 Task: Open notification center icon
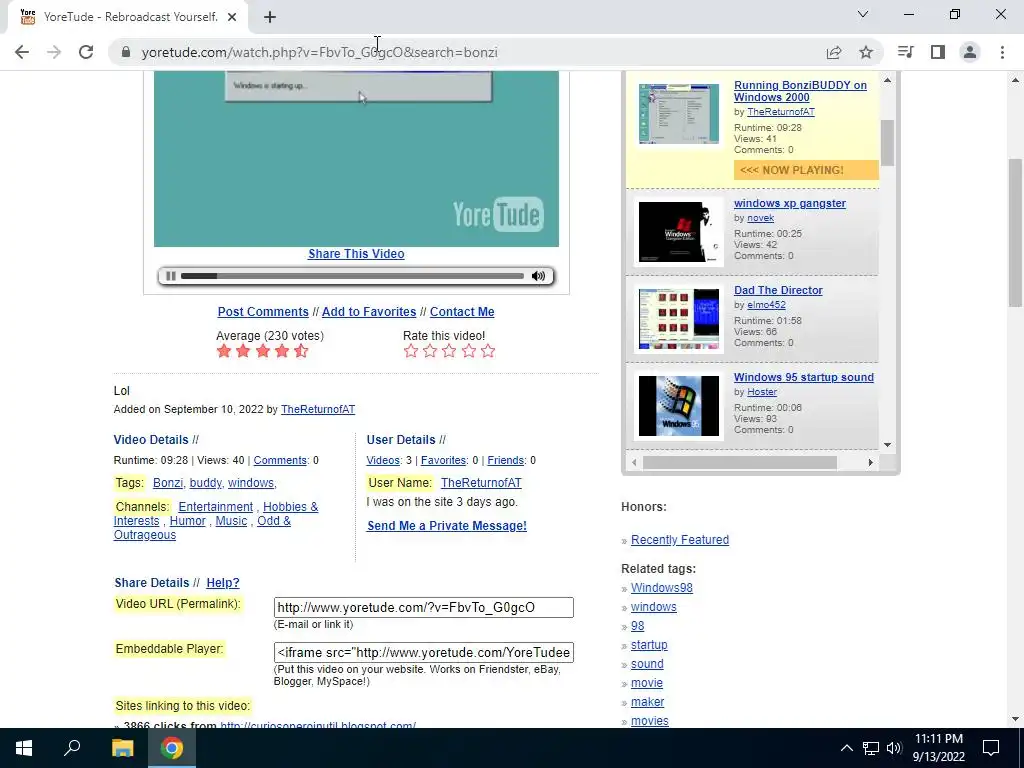[991, 748]
